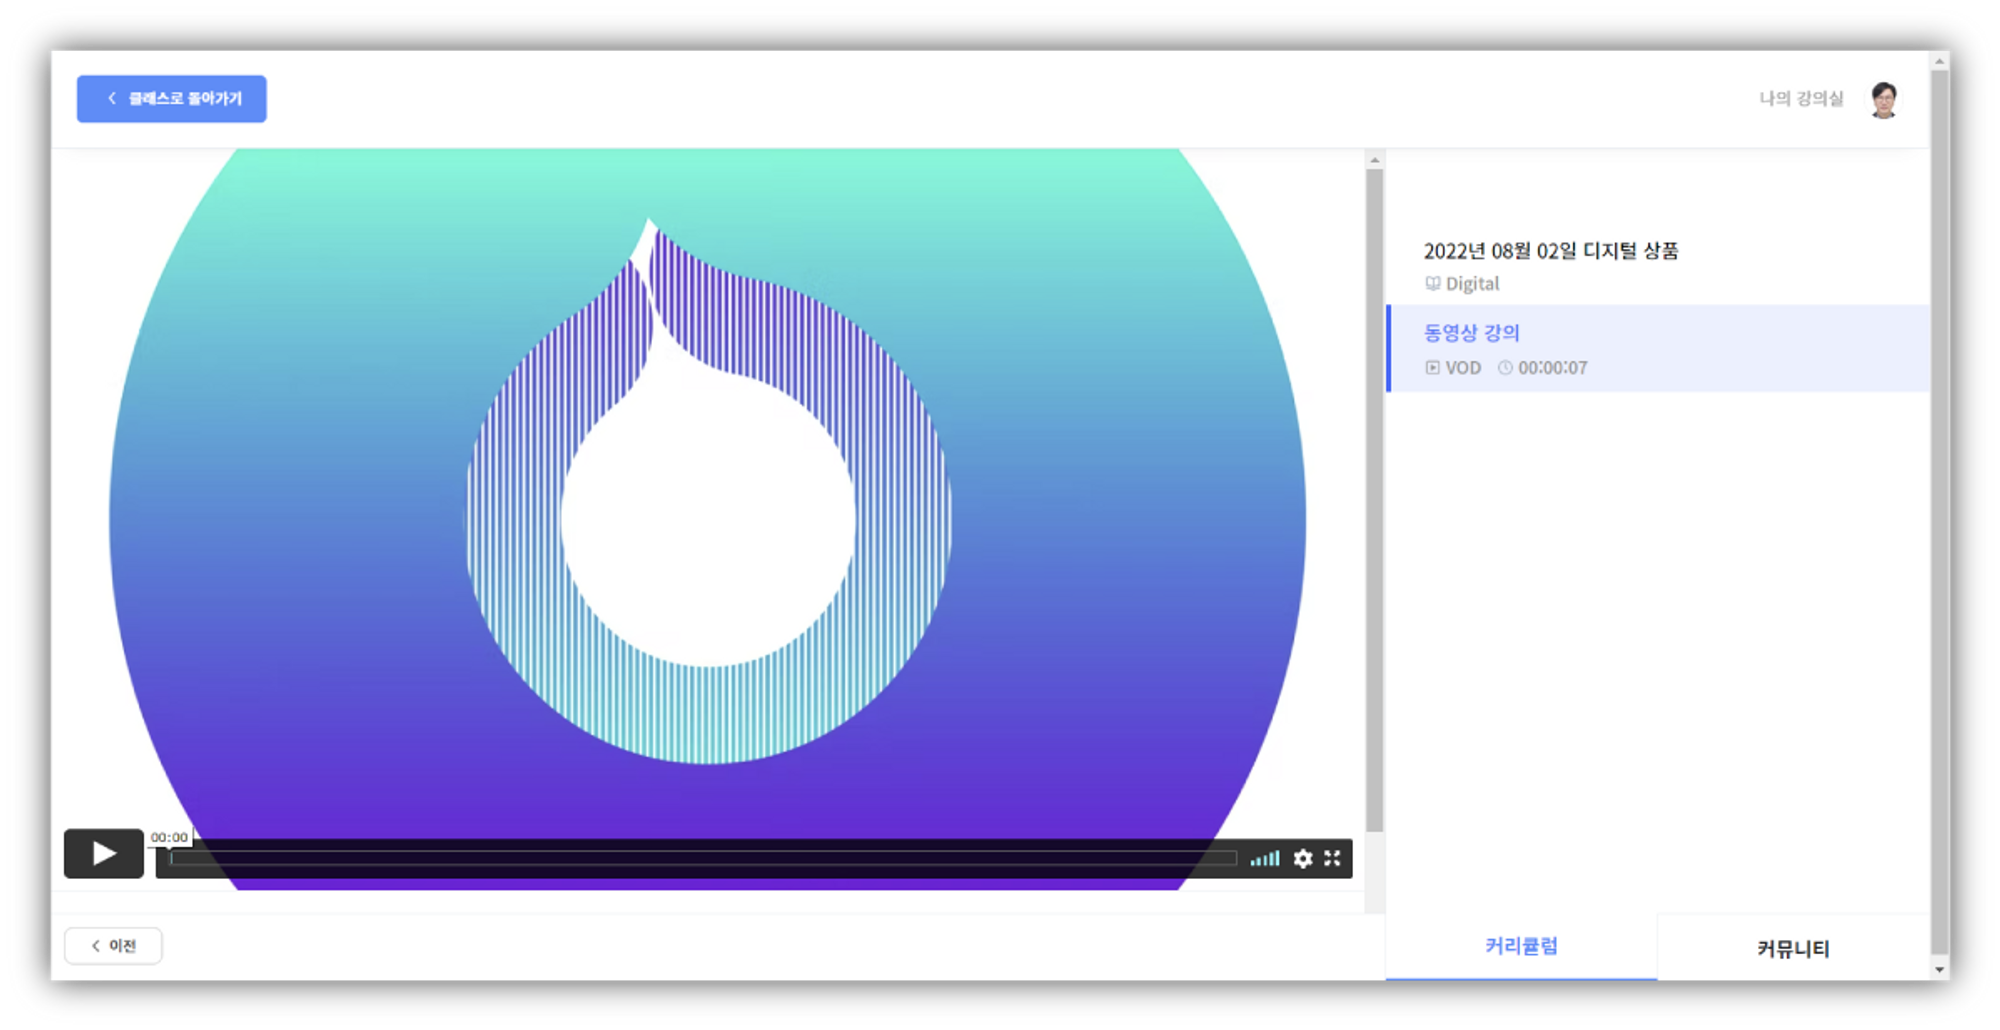
Task: Go to previous lesson with 이전
Action: 113,946
